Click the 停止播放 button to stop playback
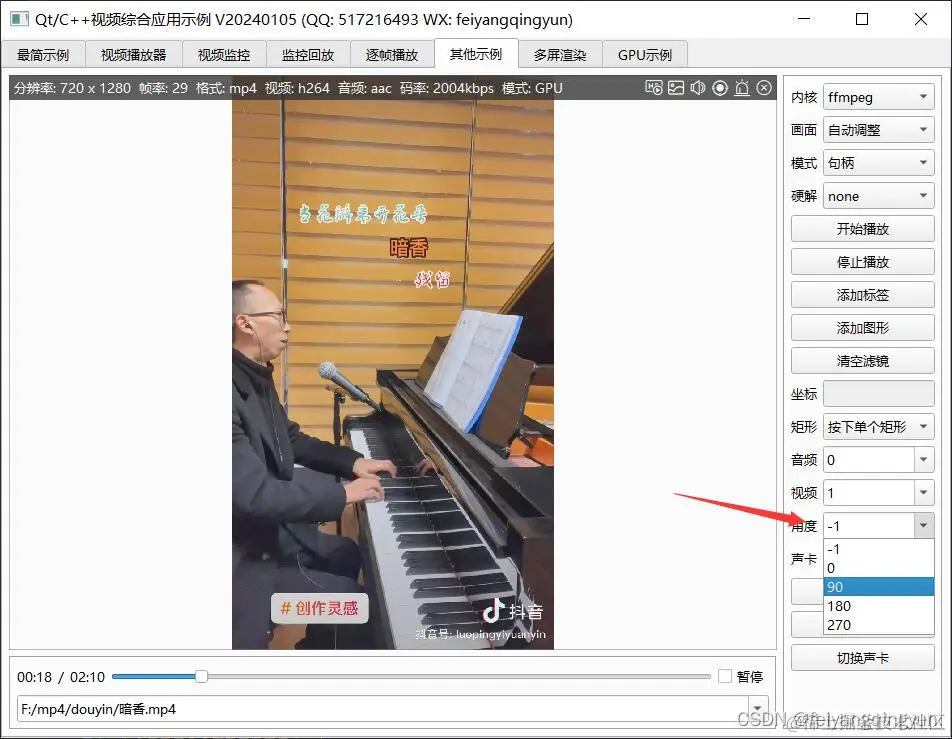The height and width of the screenshot is (739, 952). click(862, 261)
